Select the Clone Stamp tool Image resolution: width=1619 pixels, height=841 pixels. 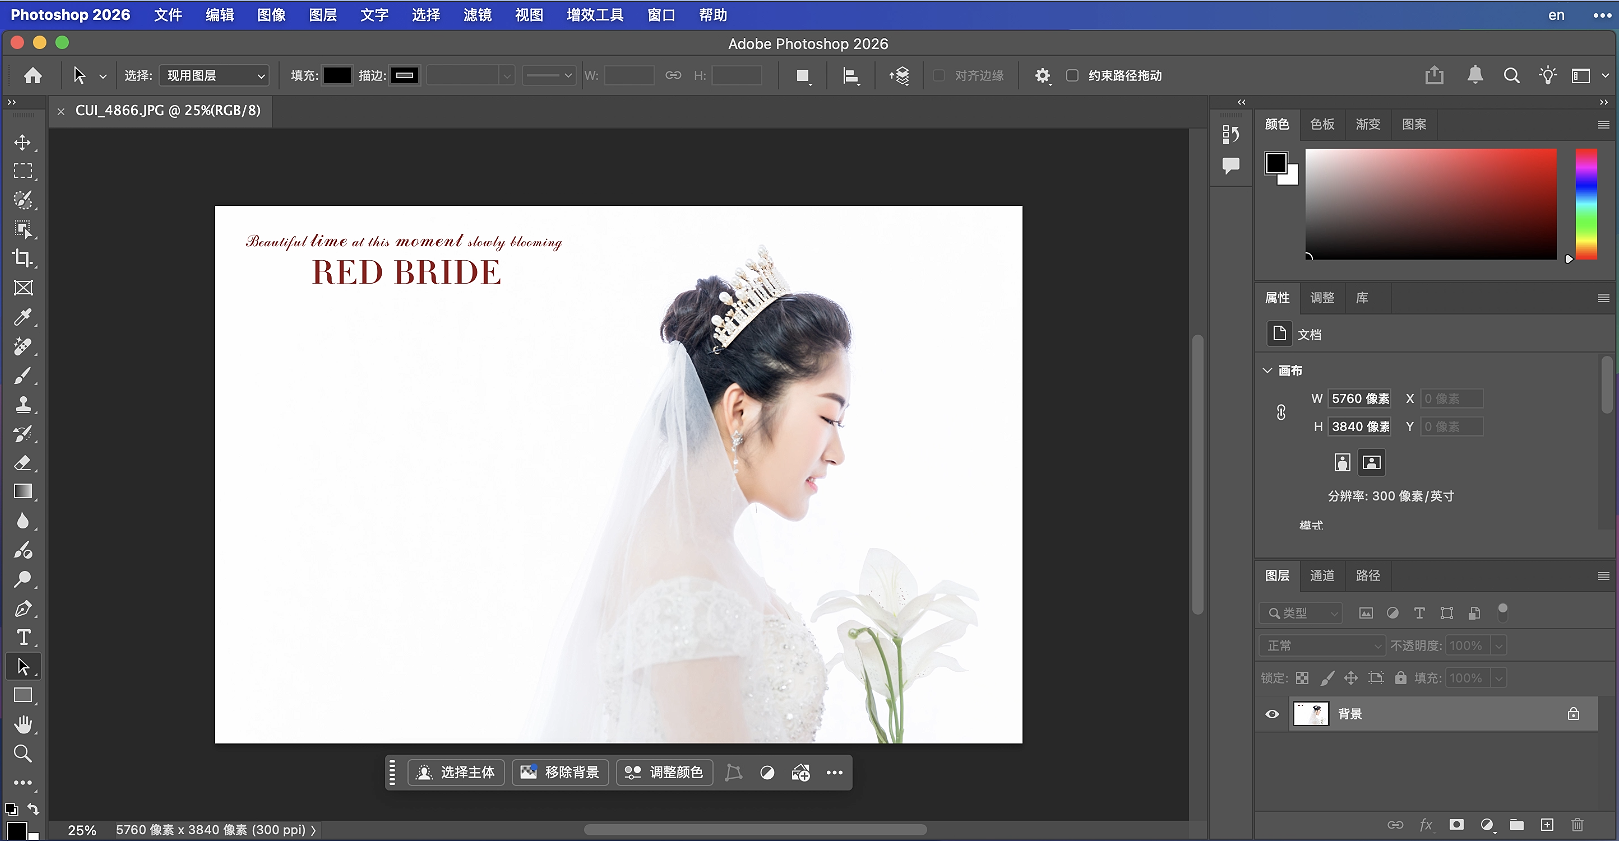tap(23, 405)
